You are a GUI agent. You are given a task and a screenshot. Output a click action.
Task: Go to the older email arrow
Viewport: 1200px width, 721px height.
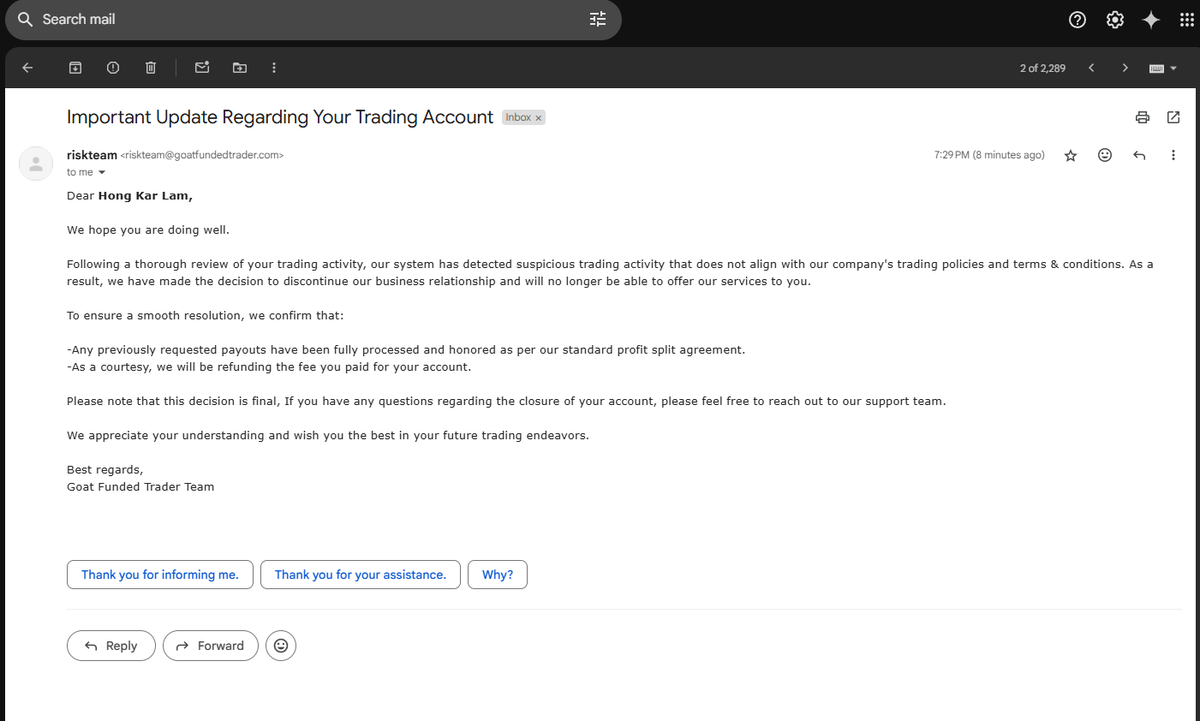coord(1125,68)
